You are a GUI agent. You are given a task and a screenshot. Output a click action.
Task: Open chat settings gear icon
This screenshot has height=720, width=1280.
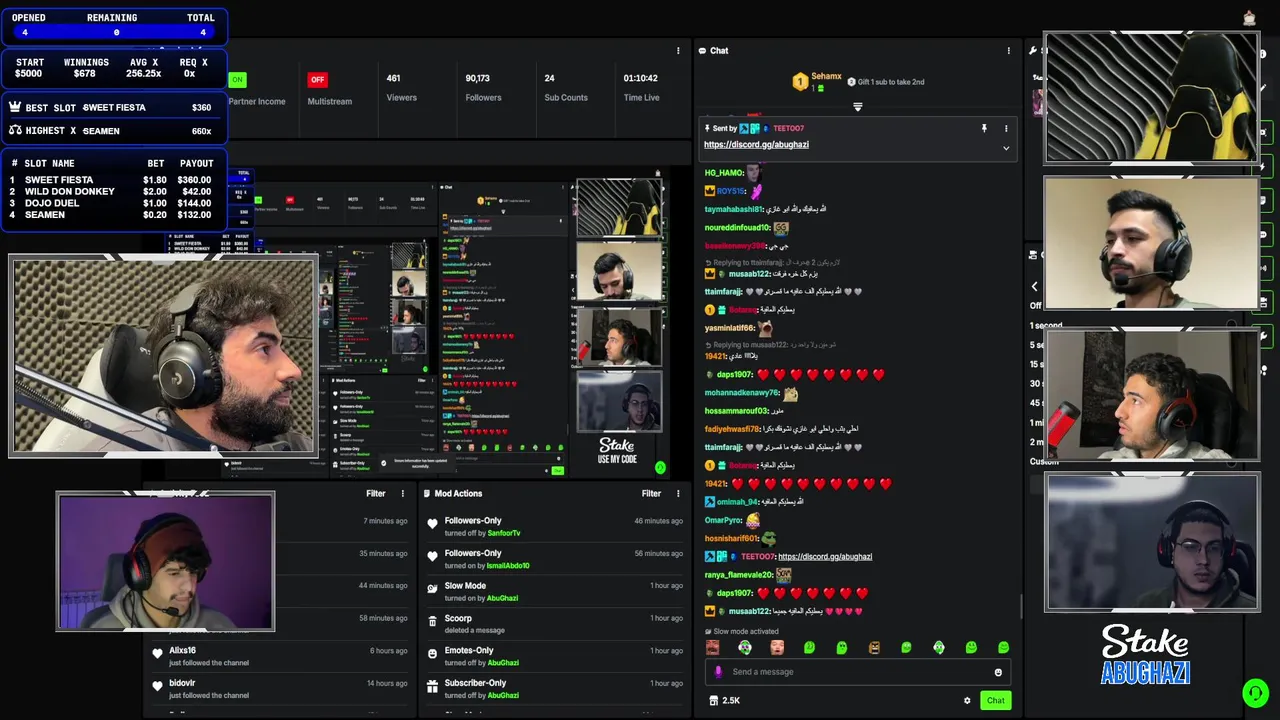[967, 701]
